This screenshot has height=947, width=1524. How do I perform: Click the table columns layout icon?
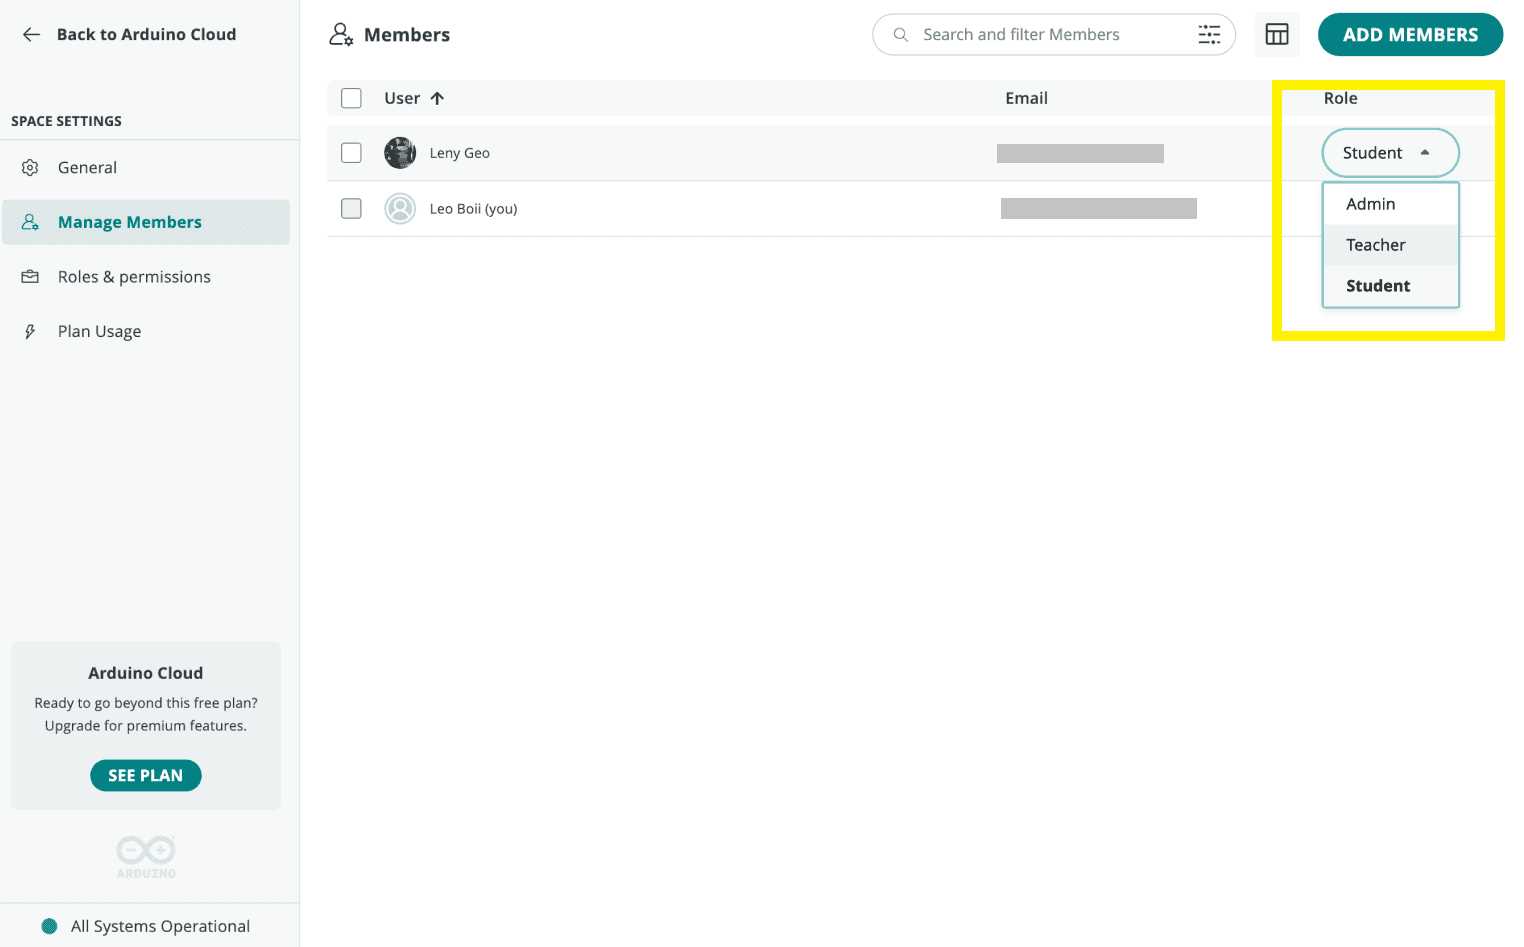tap(1276, 35)
